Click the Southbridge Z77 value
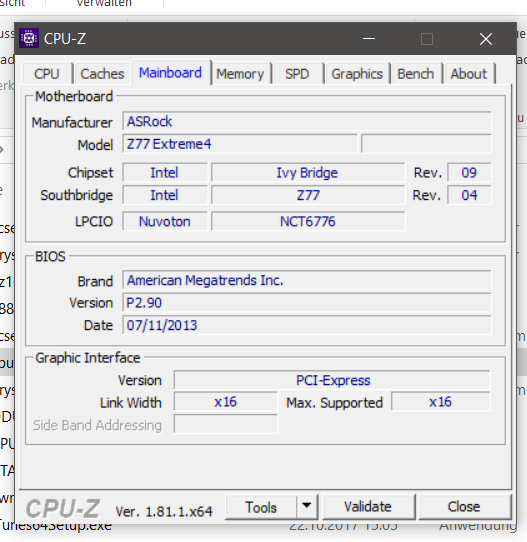The height and width of the screenshot is (542, 527). pos(308,195)
